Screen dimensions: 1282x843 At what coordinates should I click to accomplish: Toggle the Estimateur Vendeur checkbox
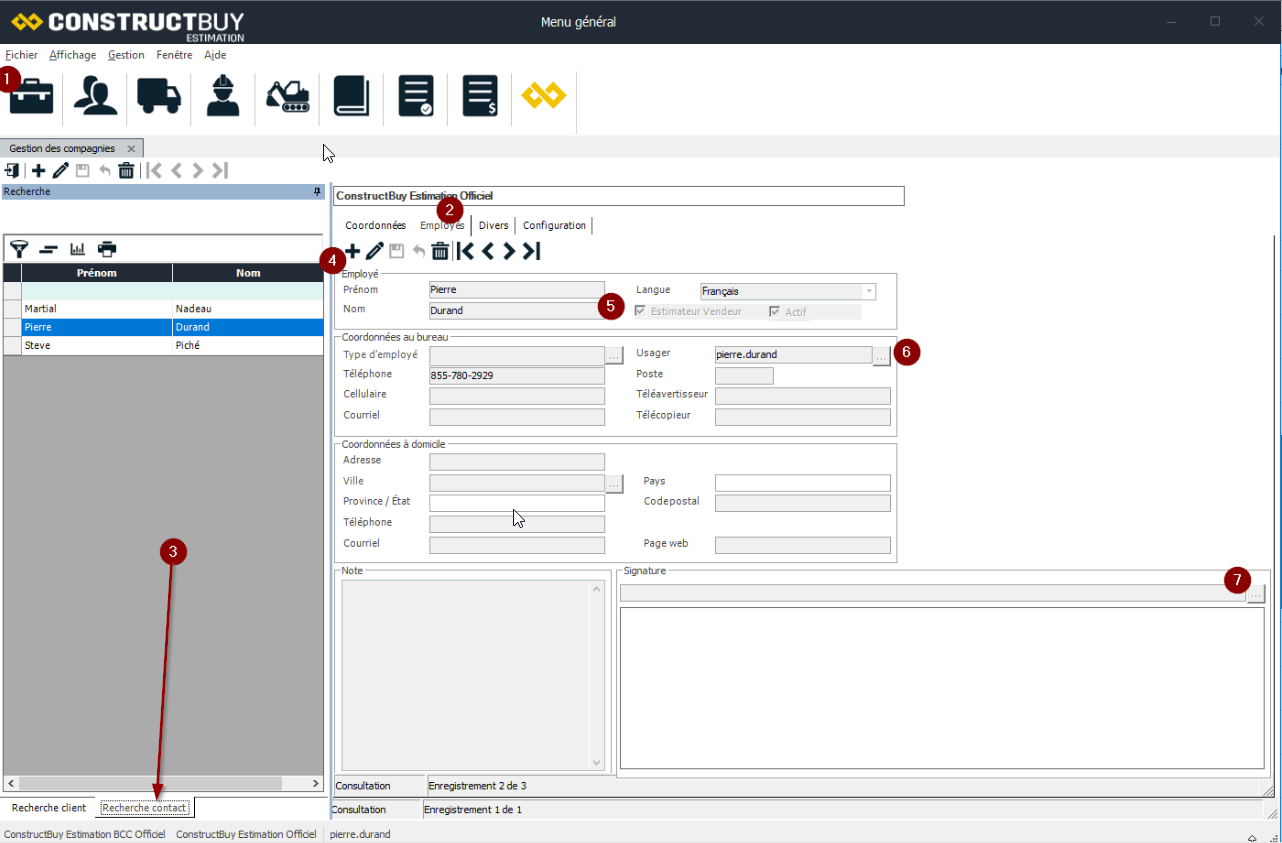[x=641, y=312]
